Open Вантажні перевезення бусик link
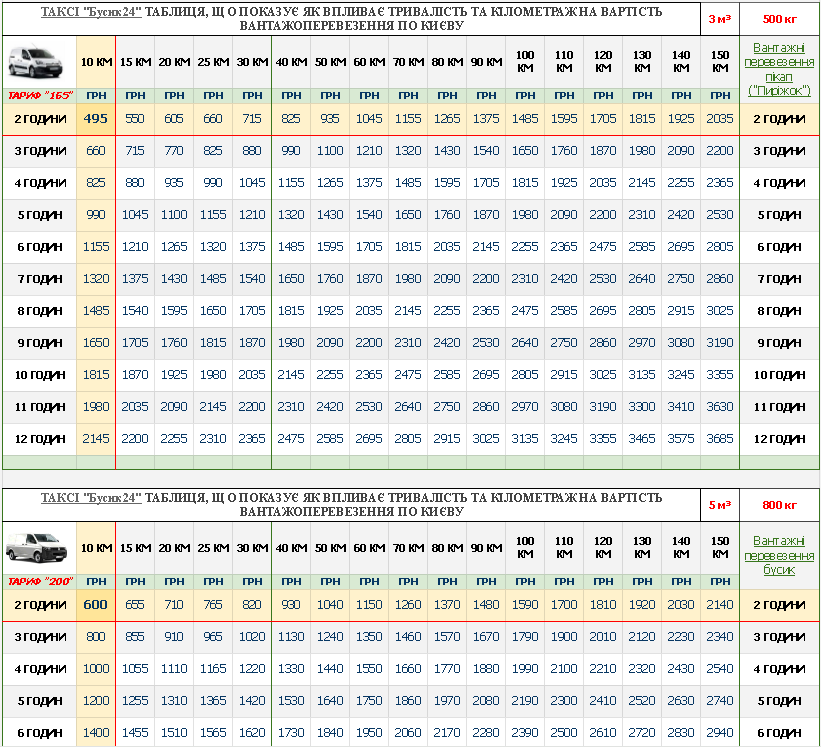Viewport: 821px width, 748px height. [x=779, y=555]
